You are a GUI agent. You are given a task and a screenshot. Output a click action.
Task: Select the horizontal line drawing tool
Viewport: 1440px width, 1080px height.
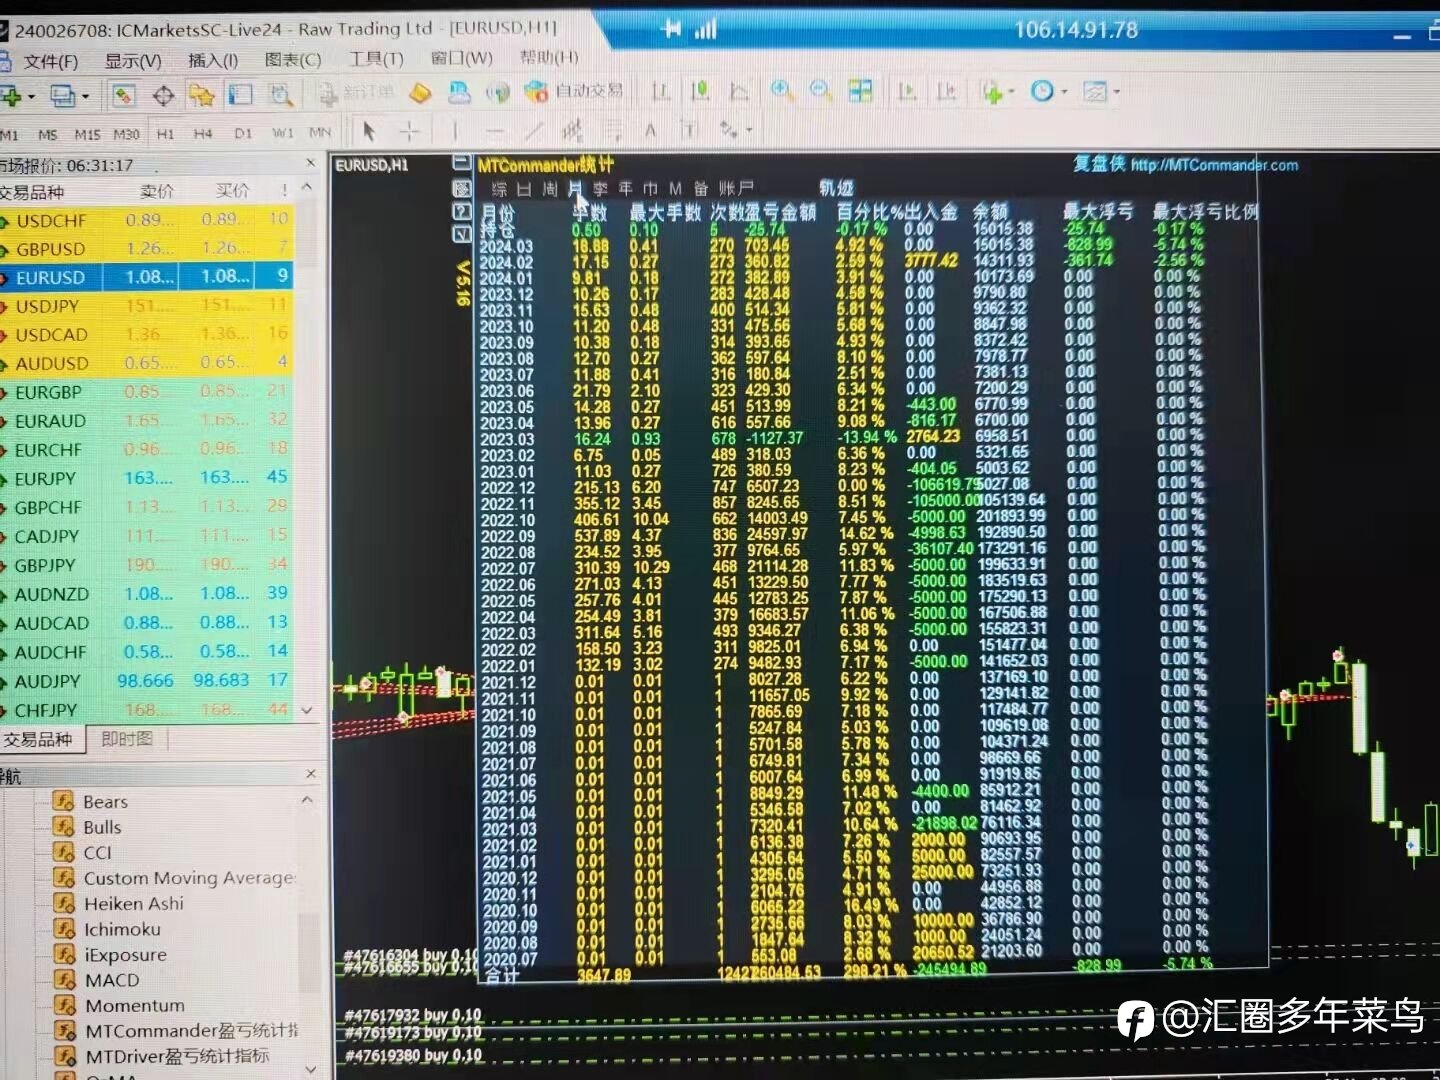pos(494,130)
